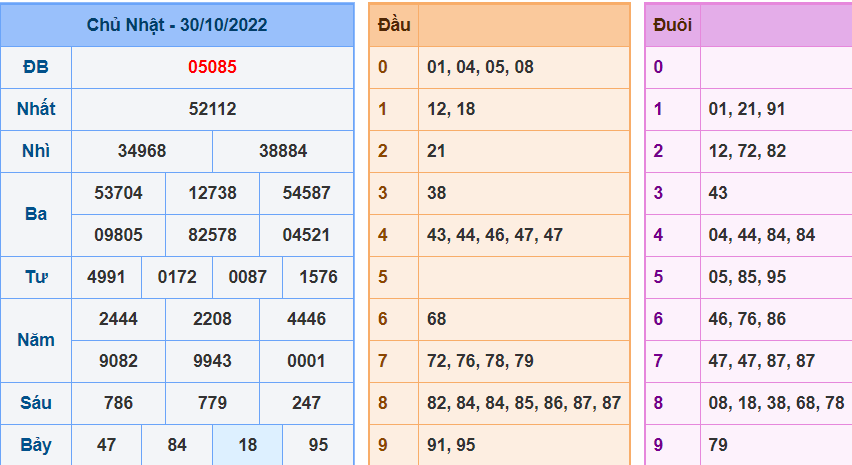Select the Tư prize number 0087
852x465 pixels.
[248, 277]
